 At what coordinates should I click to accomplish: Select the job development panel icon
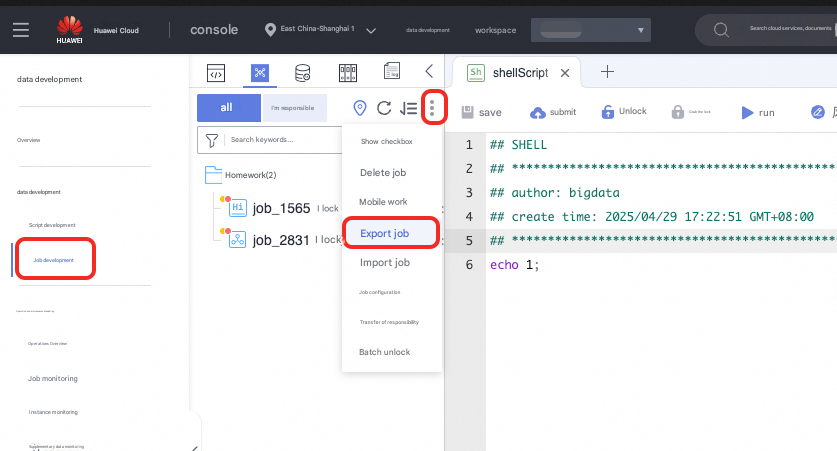tap(260, 73)
